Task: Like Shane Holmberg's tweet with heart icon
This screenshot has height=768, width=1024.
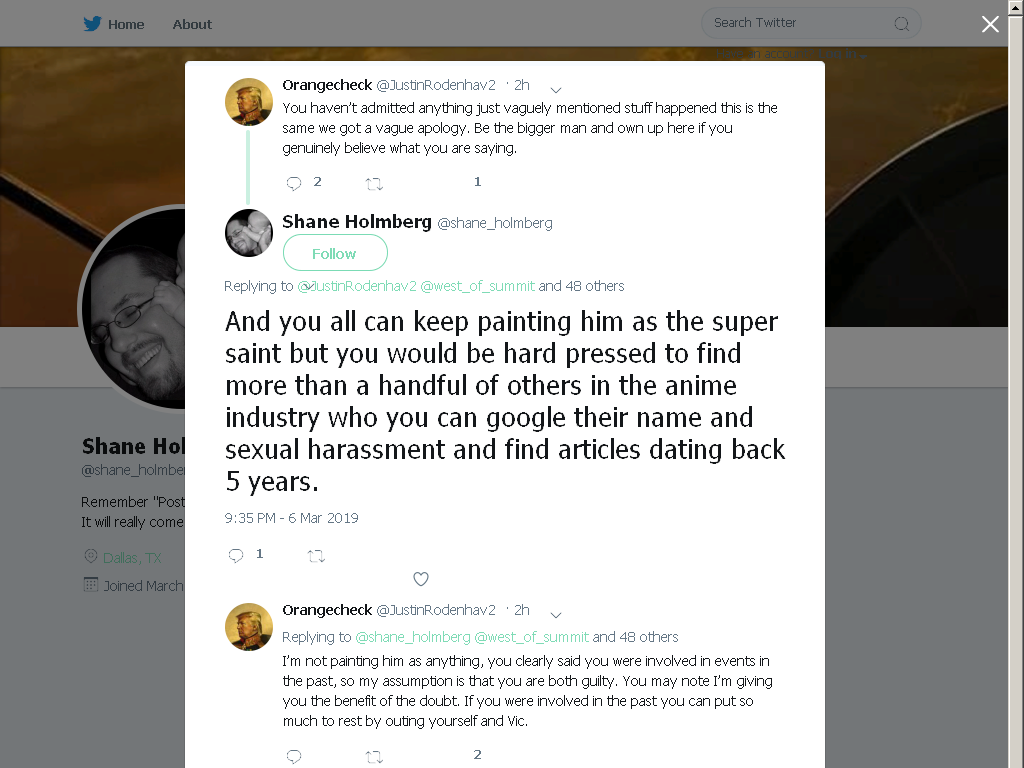Action: pos(421,579)
